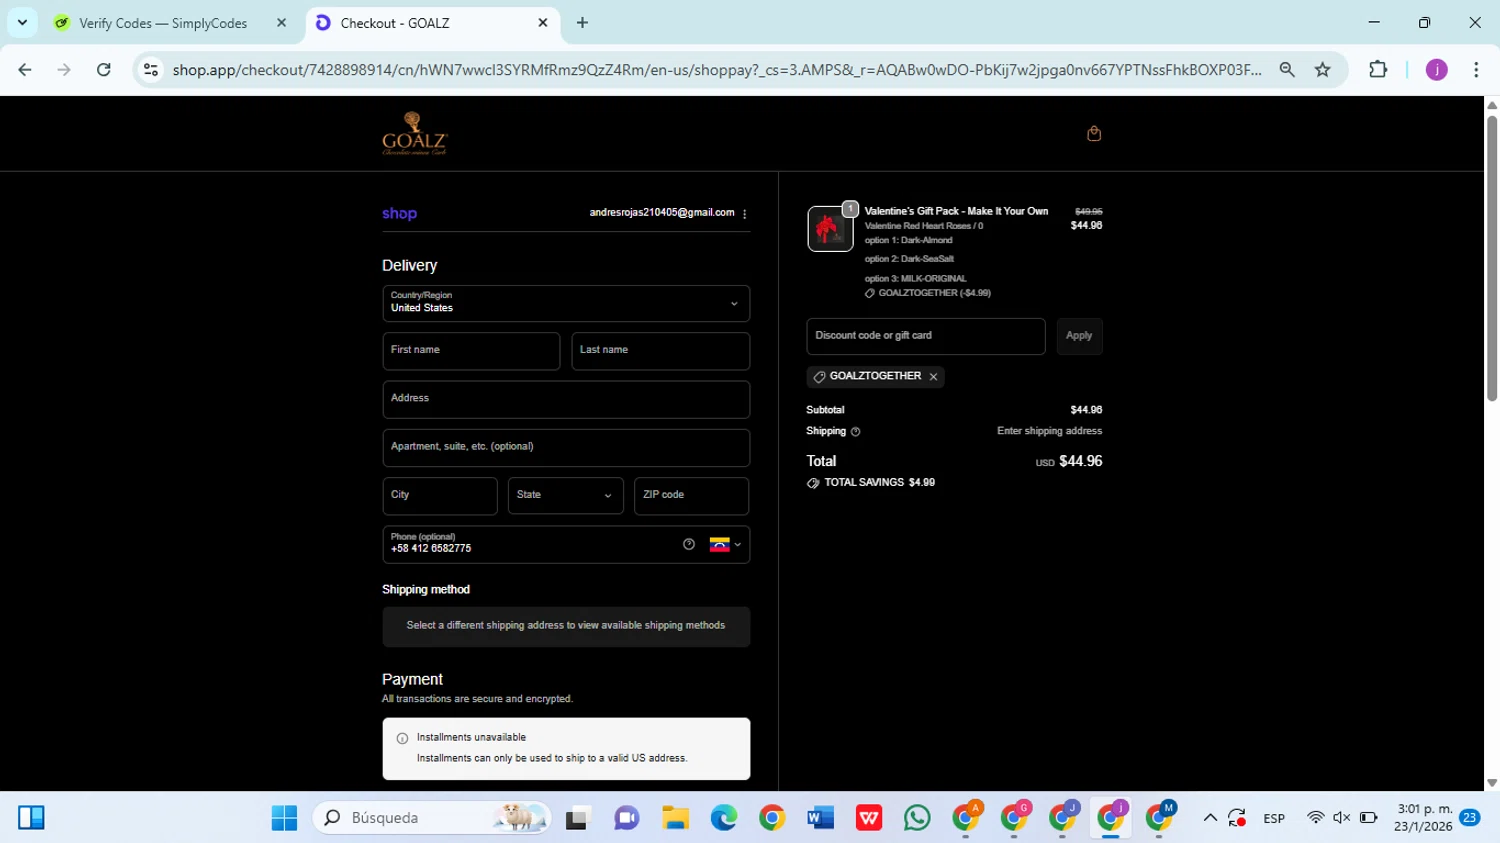1500x843 pixels.
Task: Open the notification center bell badge
Action: [x=1469, y=818]
